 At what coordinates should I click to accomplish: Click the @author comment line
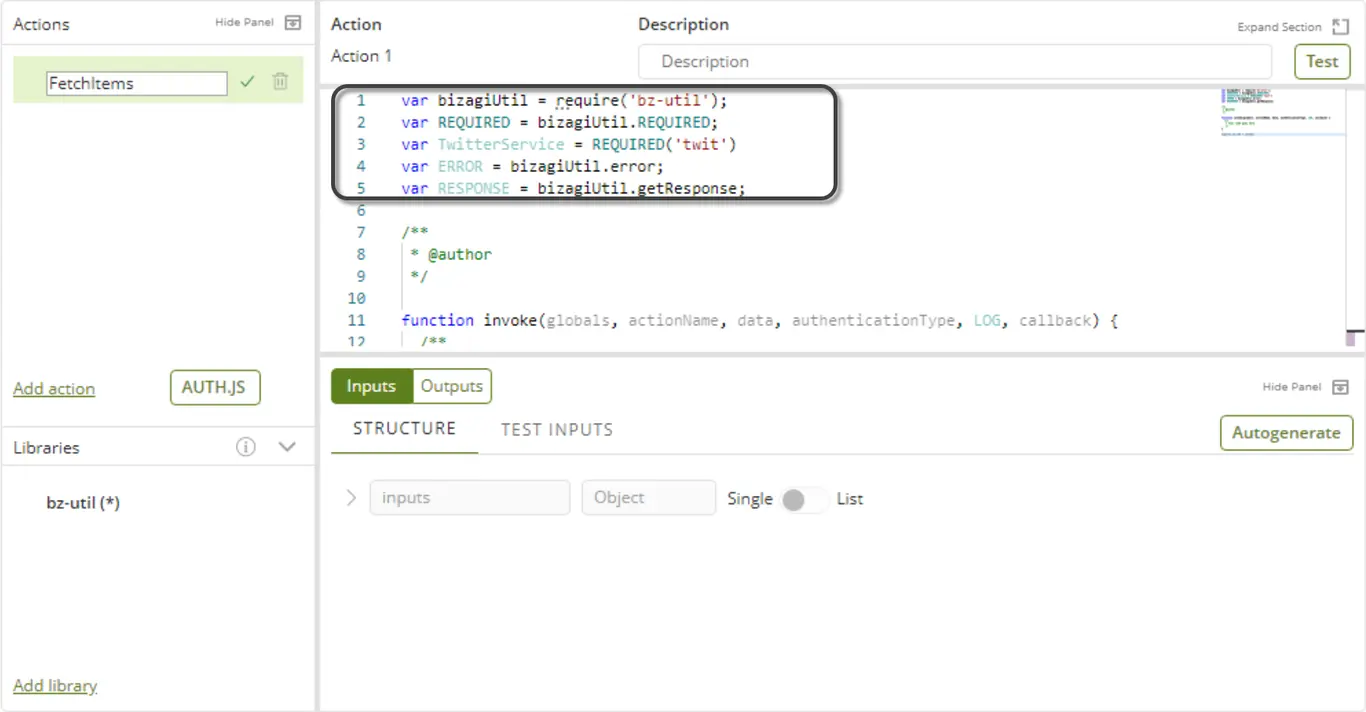451,254
